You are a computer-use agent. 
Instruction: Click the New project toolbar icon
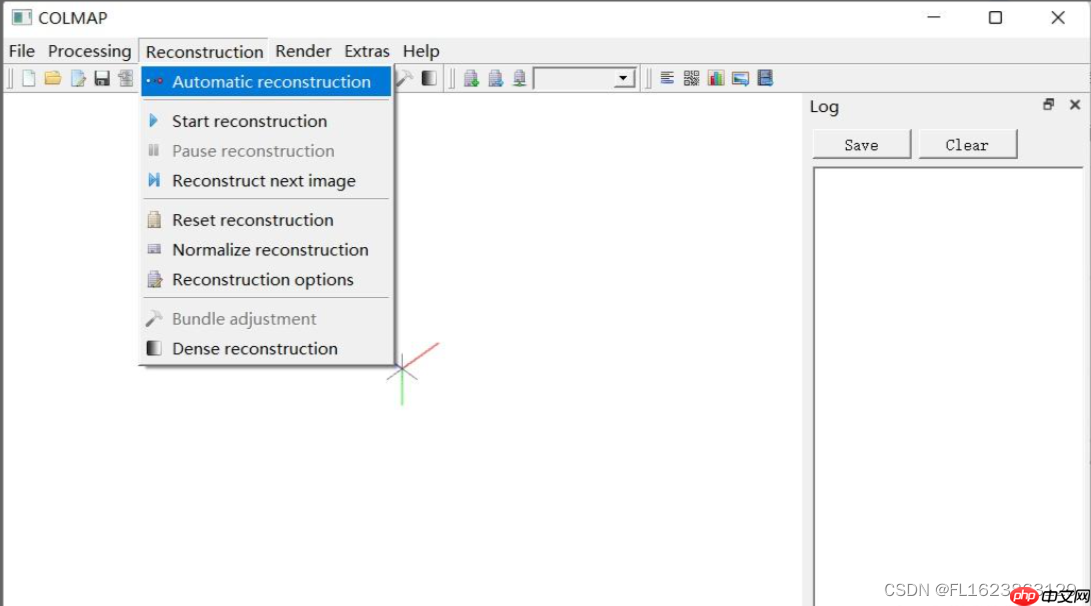[29, 78]
